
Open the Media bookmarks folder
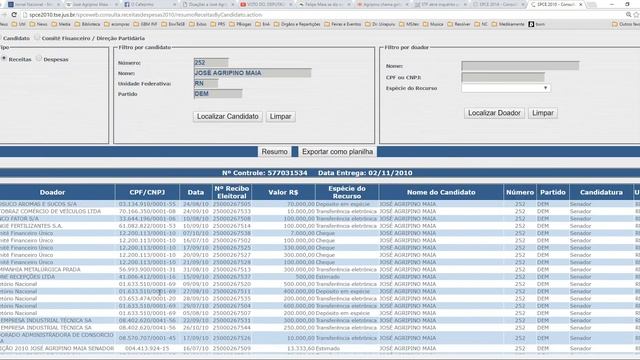[61, 24]
